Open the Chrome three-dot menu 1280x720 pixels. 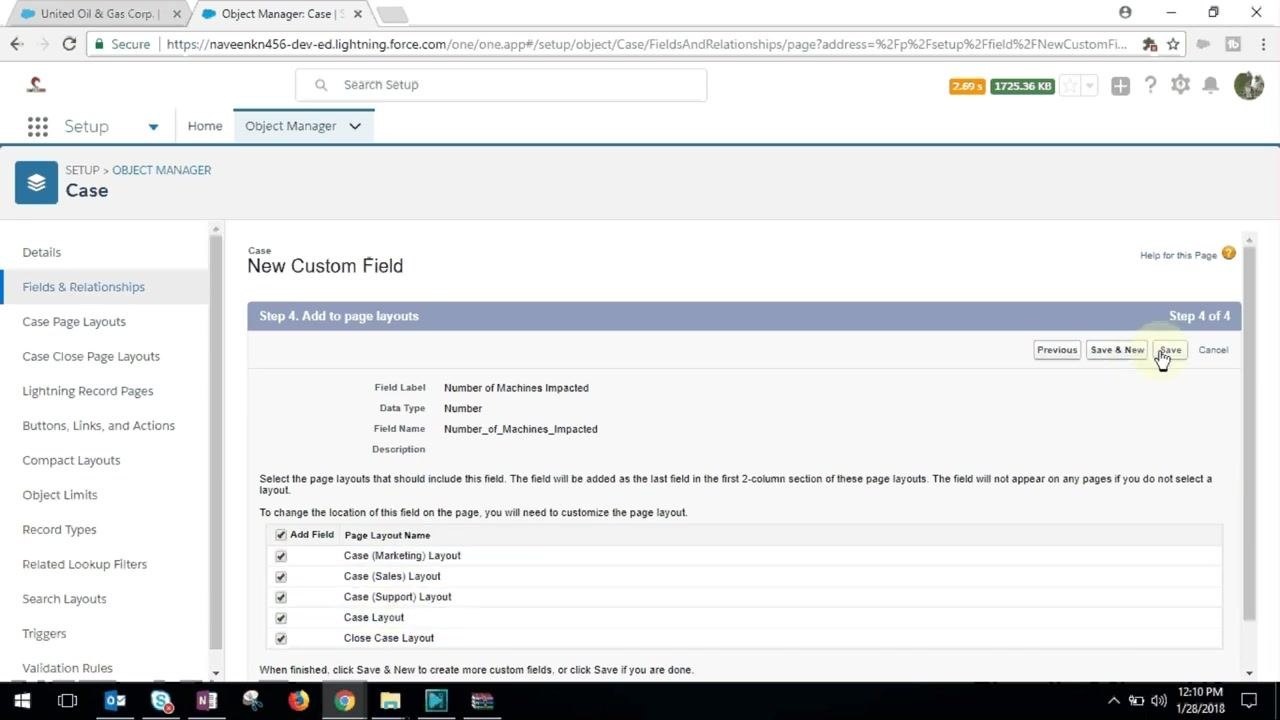coord(1262,44)
